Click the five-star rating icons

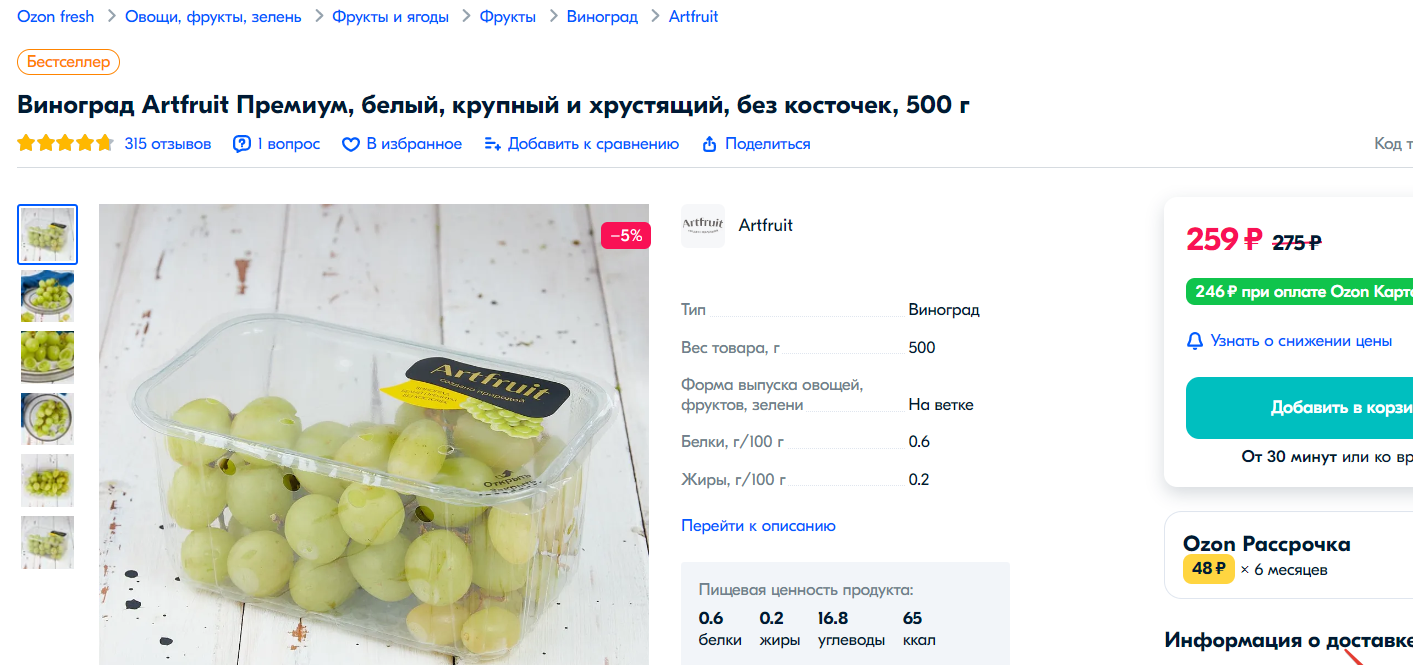tap(66, 144)
